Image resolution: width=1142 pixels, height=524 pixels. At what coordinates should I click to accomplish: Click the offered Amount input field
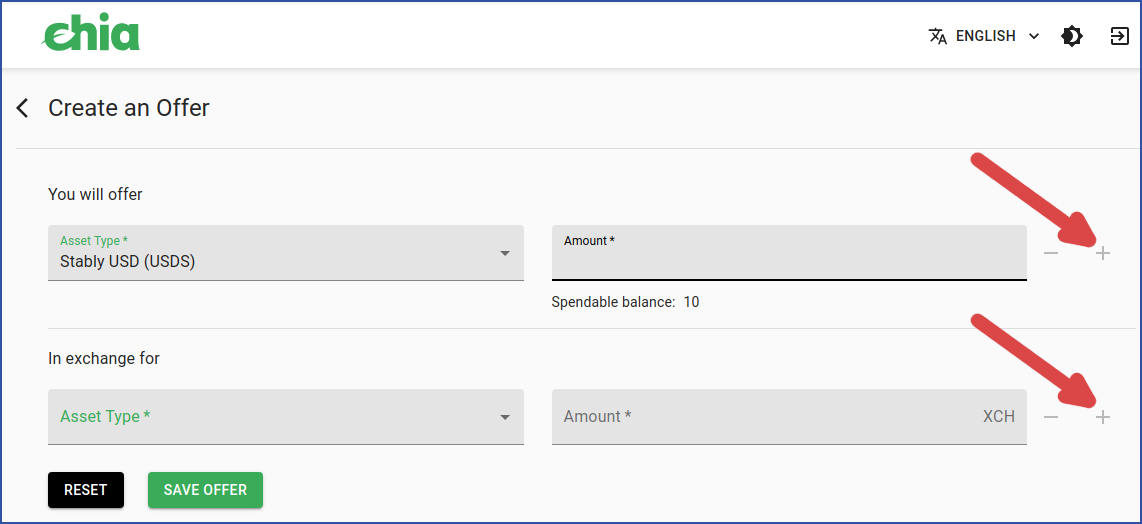pos(789,253)
